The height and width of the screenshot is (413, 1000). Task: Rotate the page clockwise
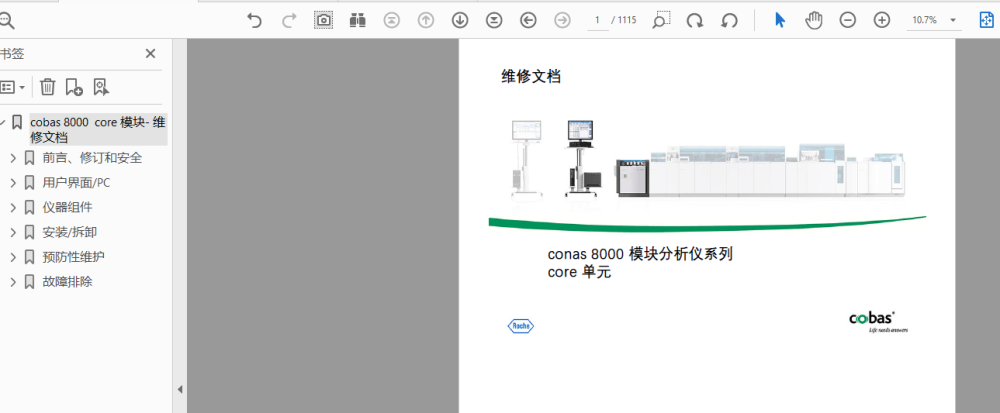(x=696, y=20)
